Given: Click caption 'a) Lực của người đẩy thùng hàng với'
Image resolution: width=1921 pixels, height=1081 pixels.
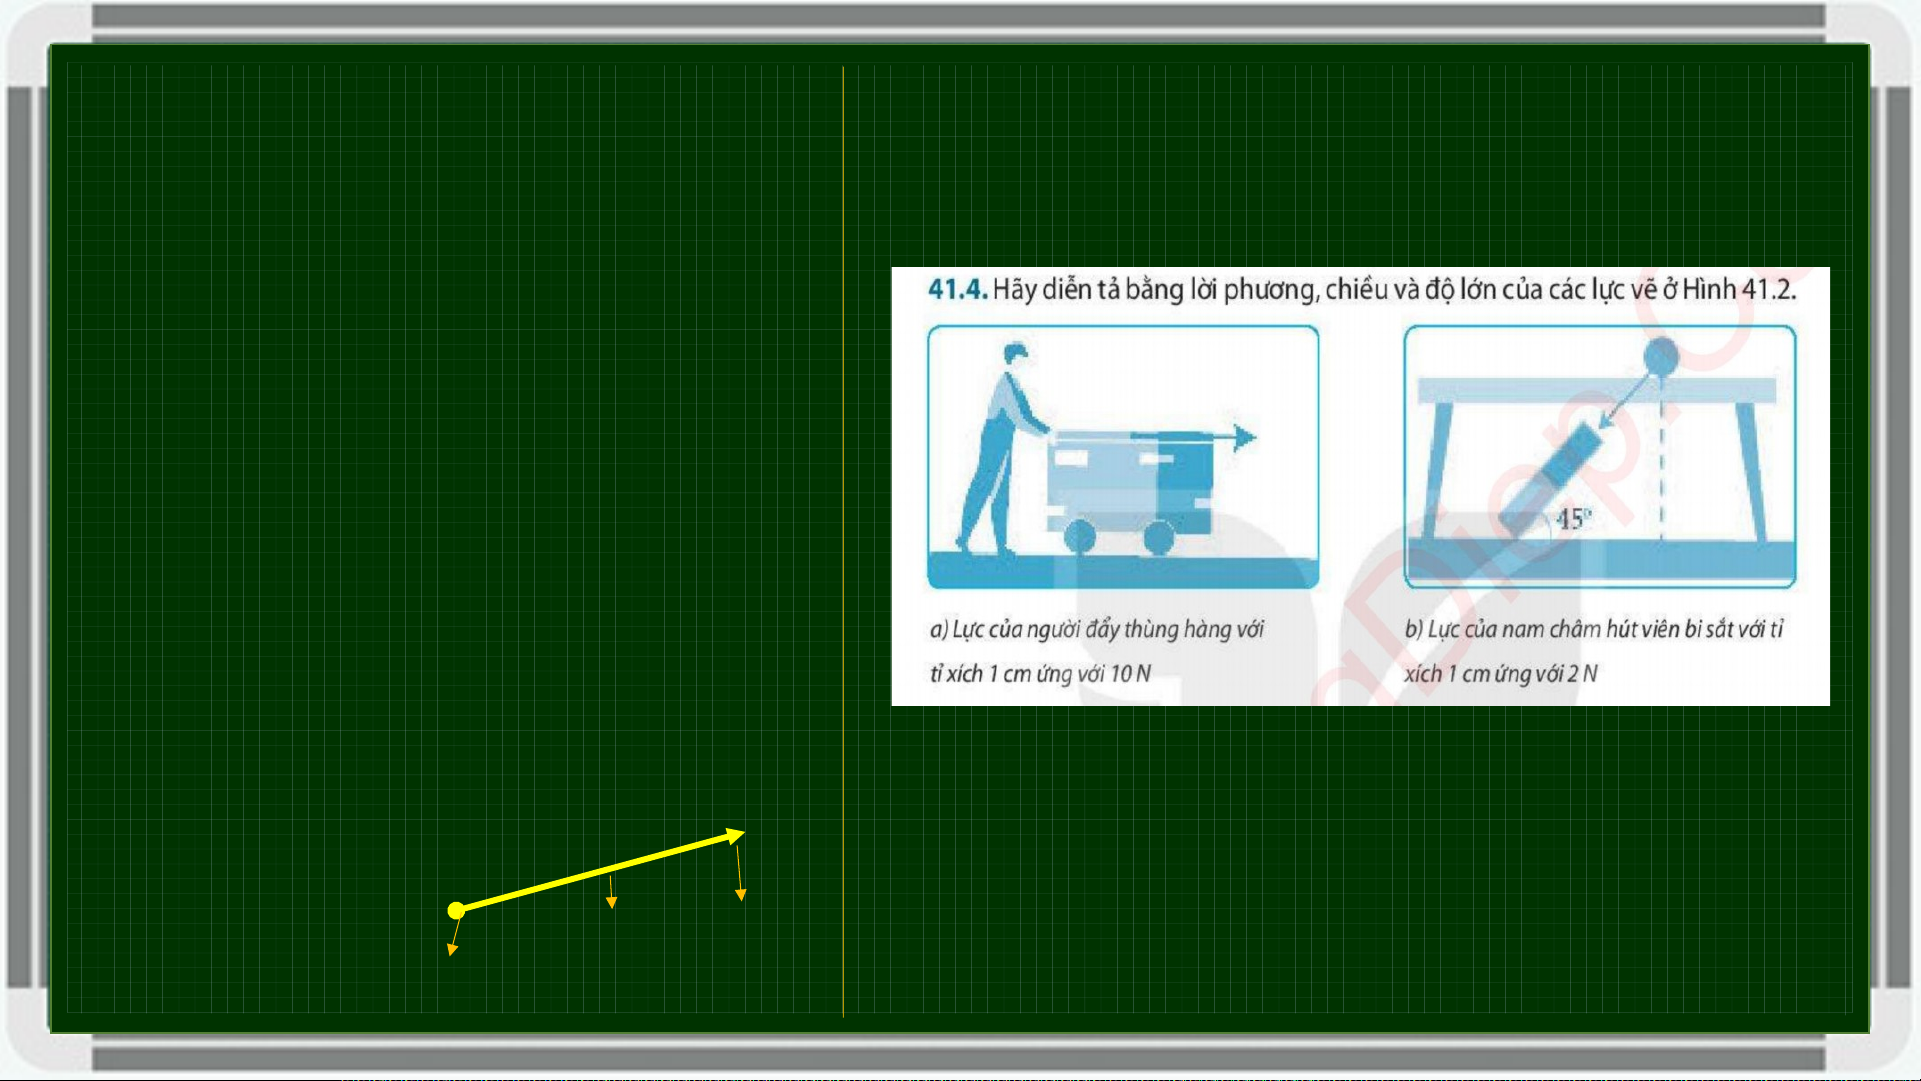Looking at the screenshot, I should click(1097, 629).
